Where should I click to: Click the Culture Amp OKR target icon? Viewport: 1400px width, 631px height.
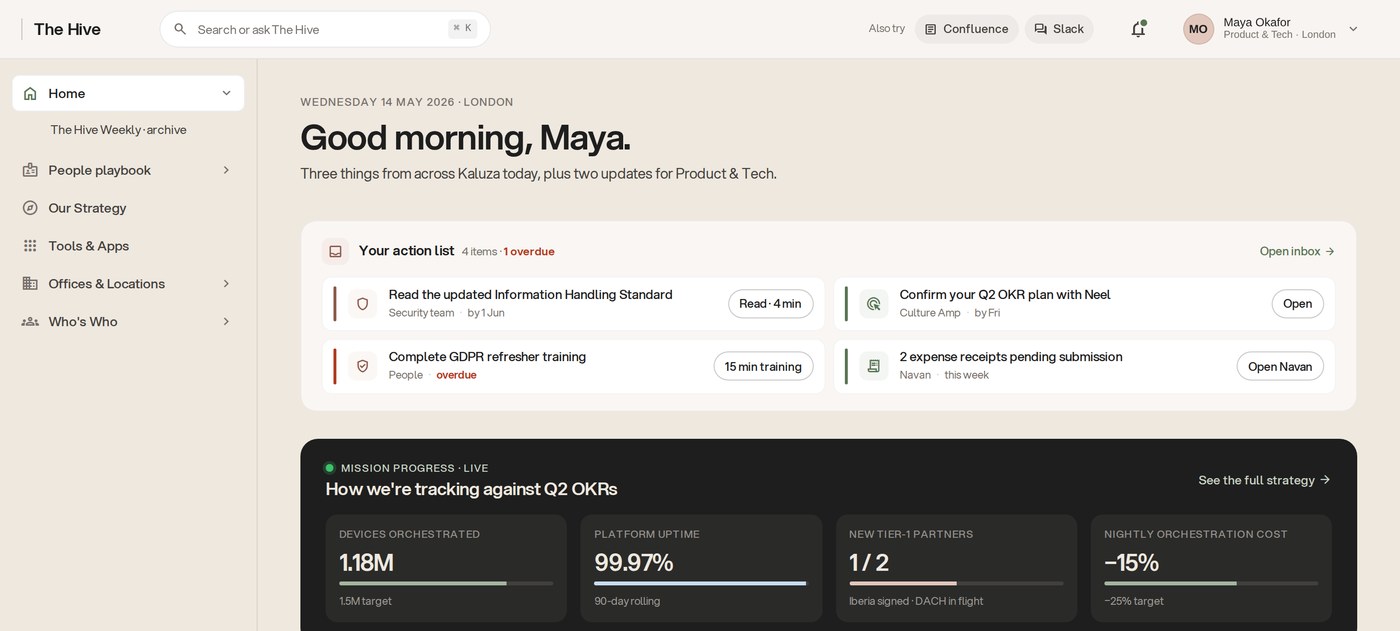coord(873,304)
